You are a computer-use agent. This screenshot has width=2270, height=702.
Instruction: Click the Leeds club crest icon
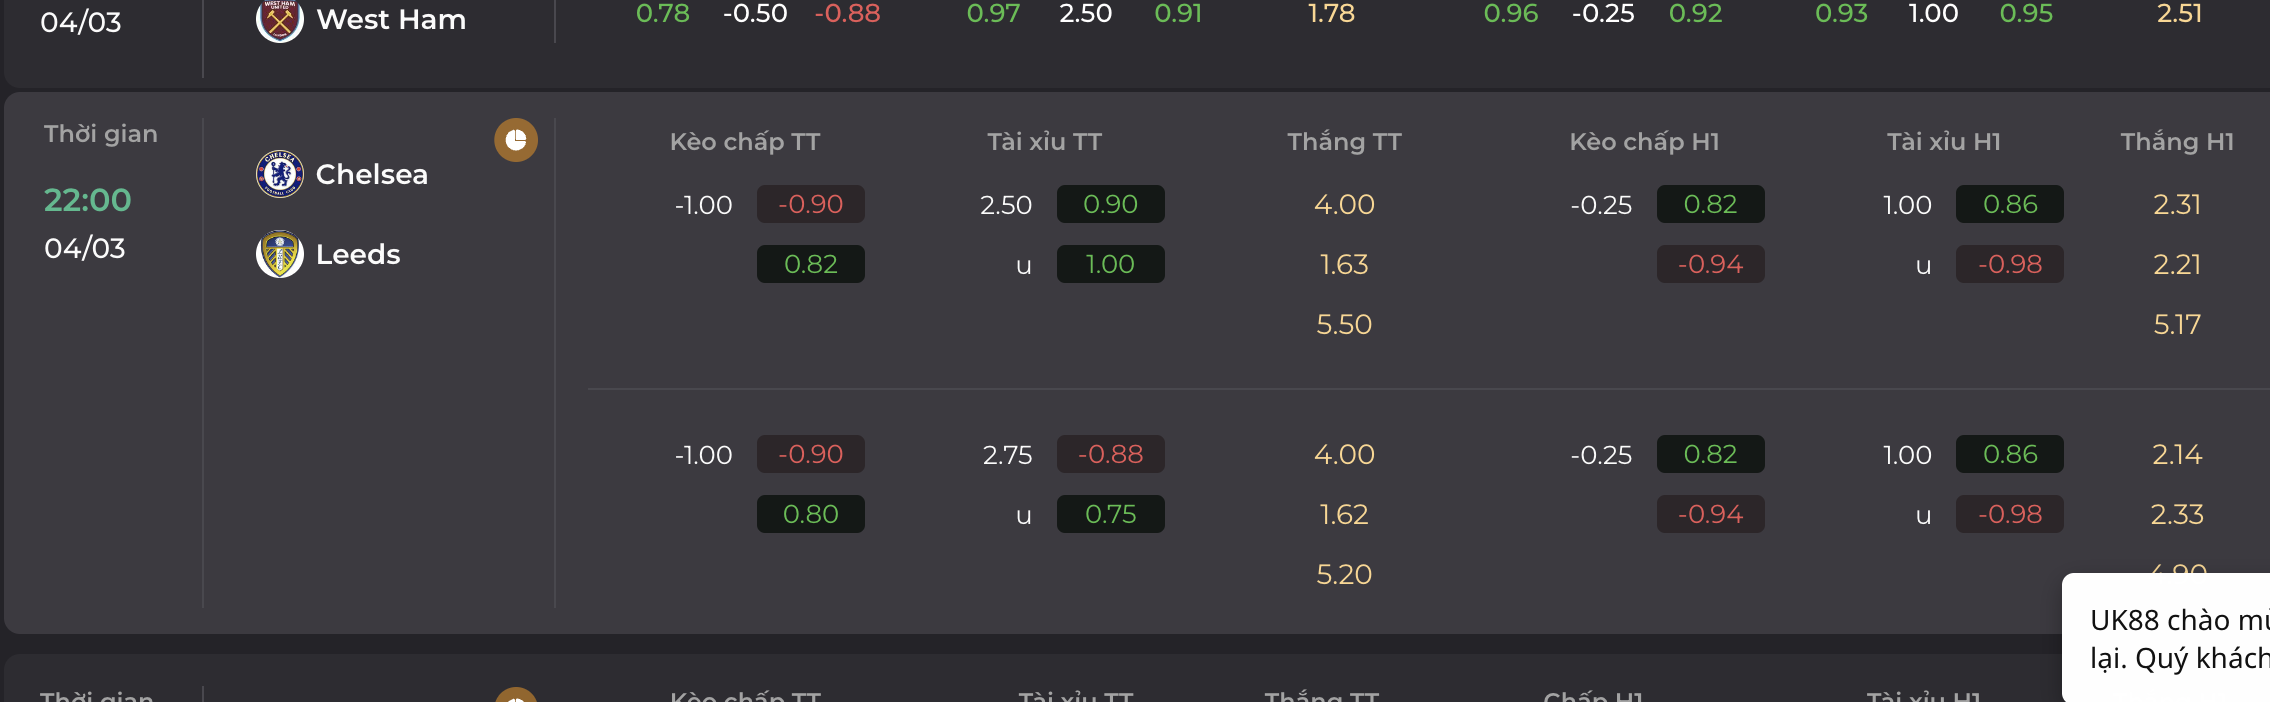coord(280,254)
